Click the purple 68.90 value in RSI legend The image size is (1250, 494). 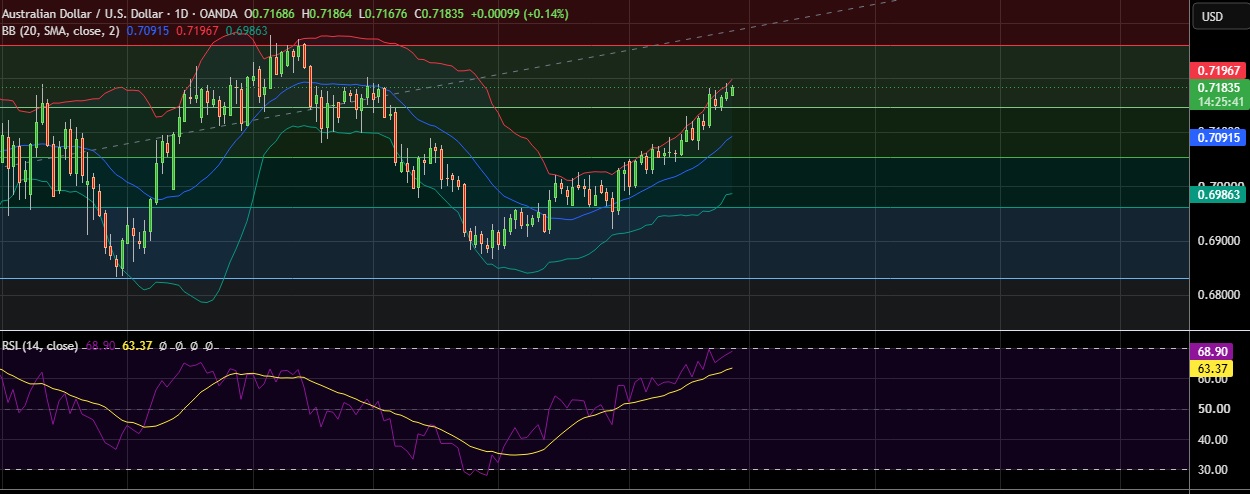101,346
